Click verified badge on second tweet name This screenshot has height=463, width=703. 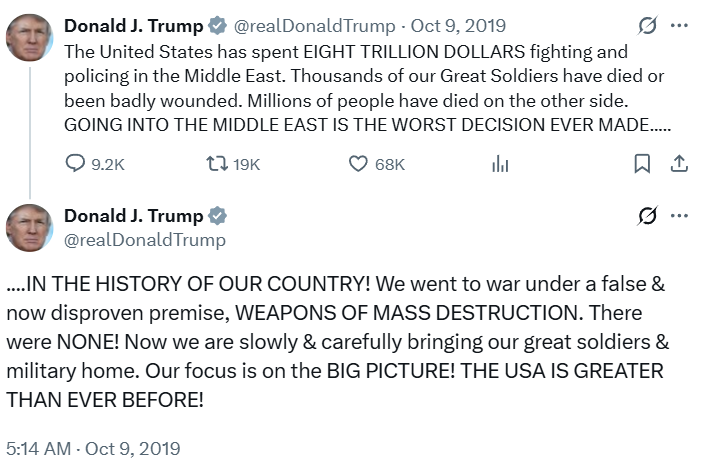click(217, 216)
